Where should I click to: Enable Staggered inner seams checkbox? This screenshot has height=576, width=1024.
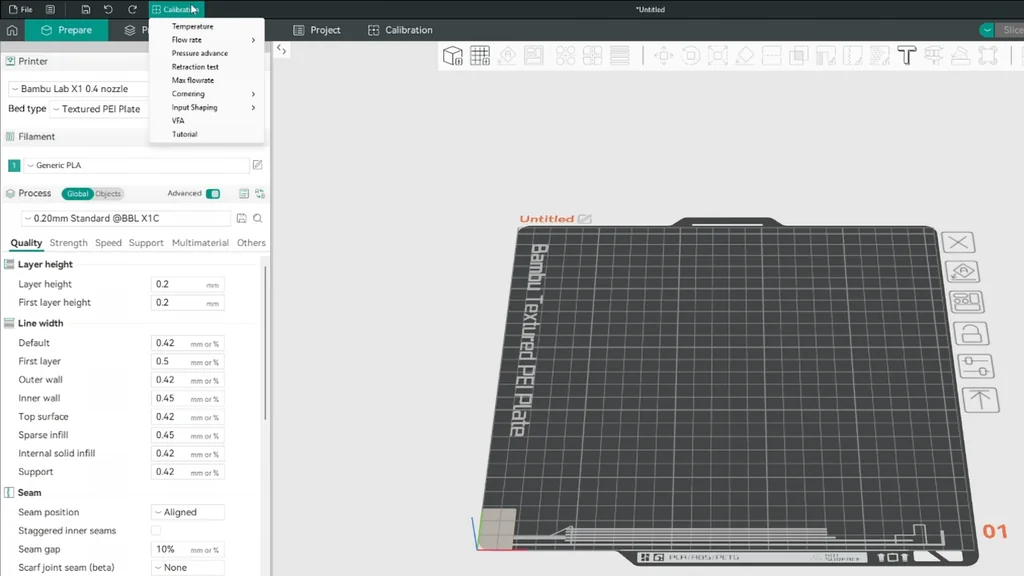(155, 530)
